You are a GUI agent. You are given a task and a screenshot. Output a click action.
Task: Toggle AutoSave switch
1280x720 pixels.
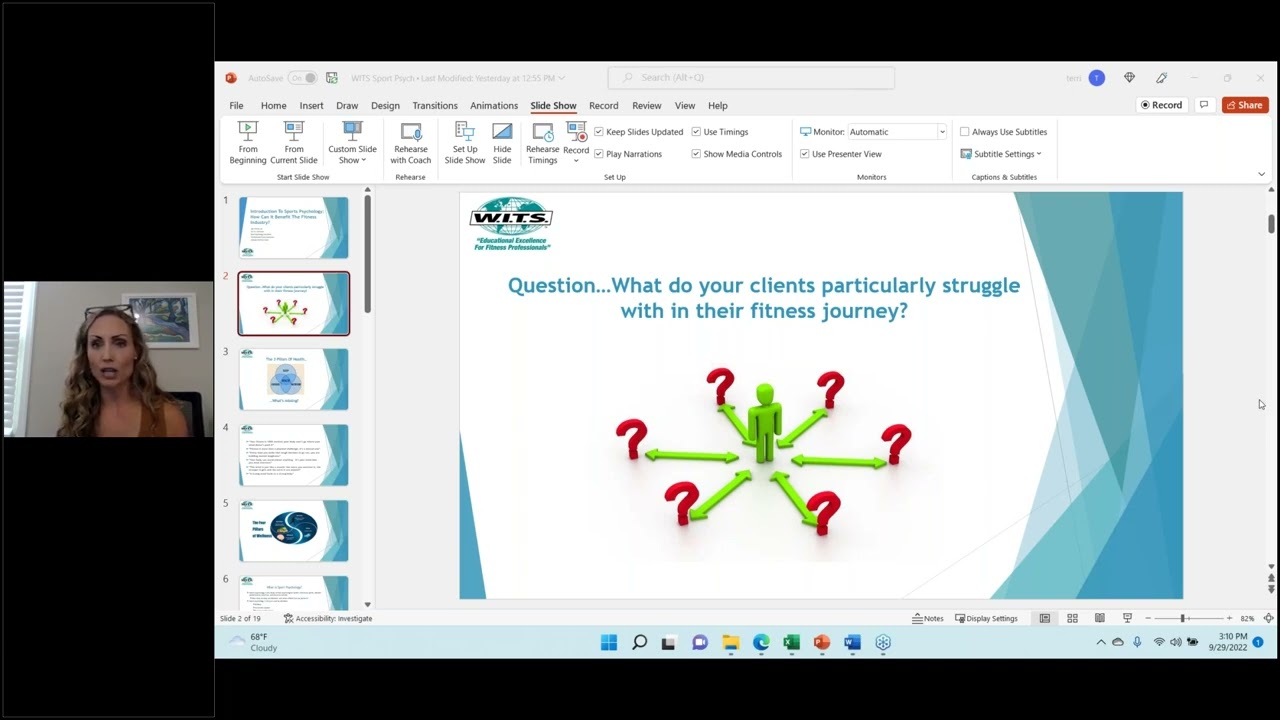click(x=304, y=78)
